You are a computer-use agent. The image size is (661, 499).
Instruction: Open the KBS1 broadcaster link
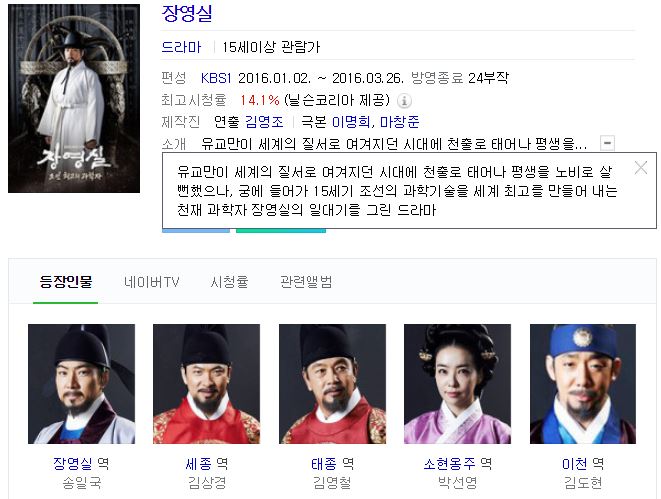[x=216, y=78]
